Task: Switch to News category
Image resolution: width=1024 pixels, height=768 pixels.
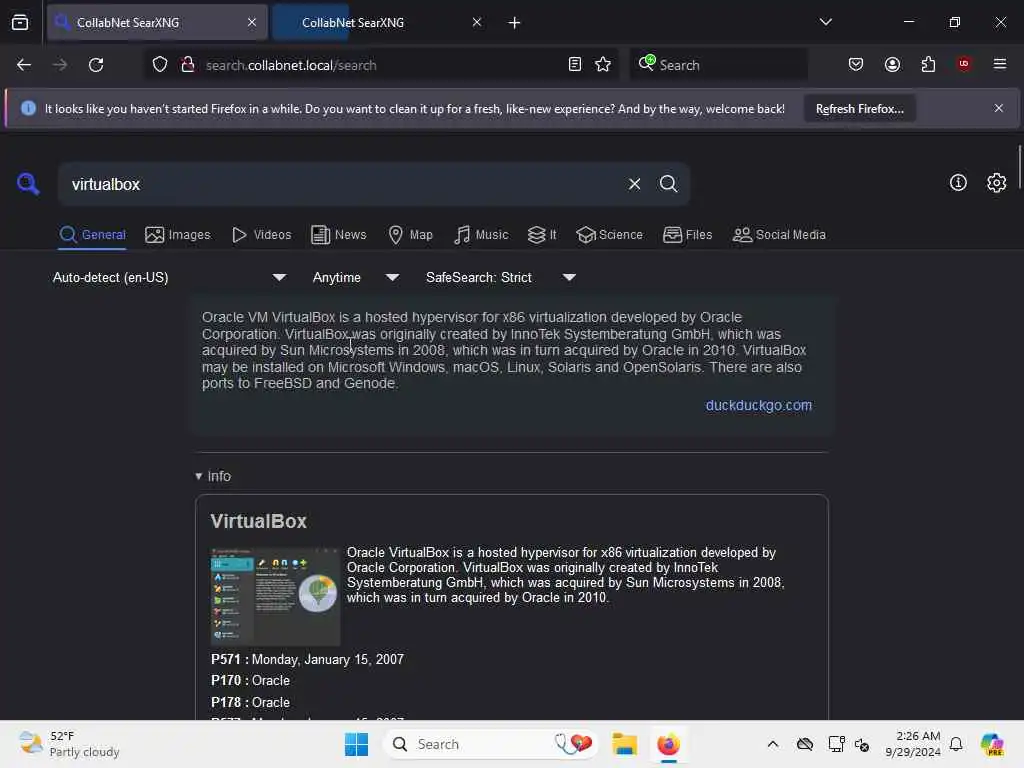Action: click(x=339, y=234)
